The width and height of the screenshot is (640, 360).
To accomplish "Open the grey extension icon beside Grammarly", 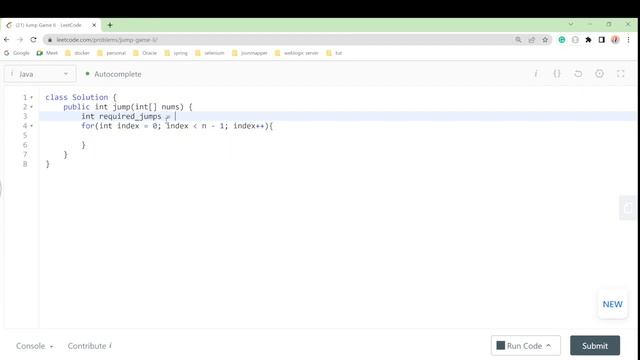I will (x=575, y=40).
